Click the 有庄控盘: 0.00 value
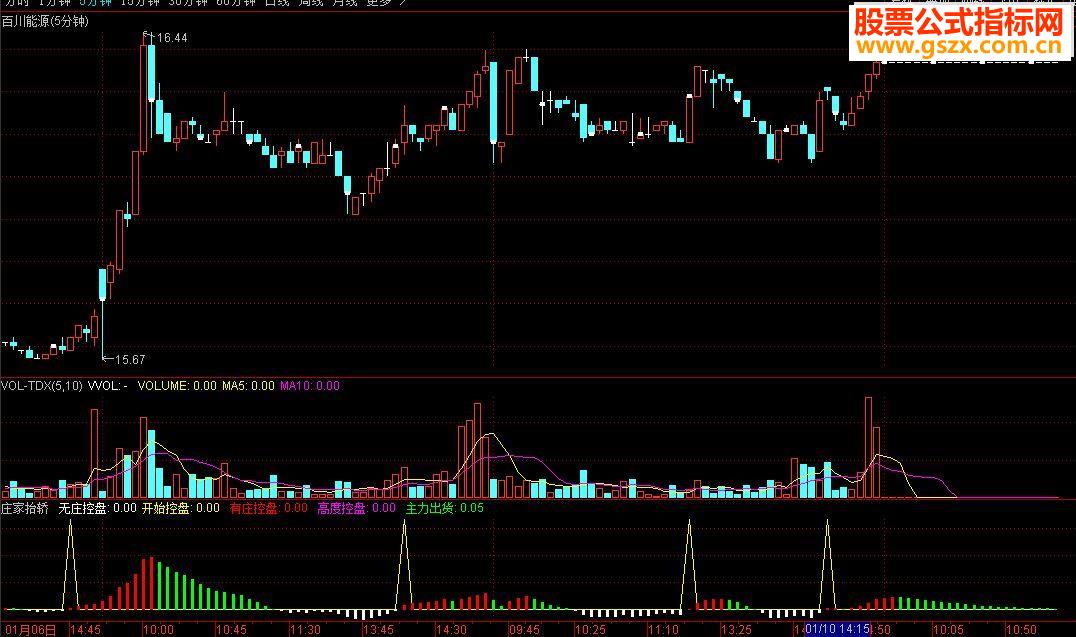The image size is (1076, 637). coord(268,508)
